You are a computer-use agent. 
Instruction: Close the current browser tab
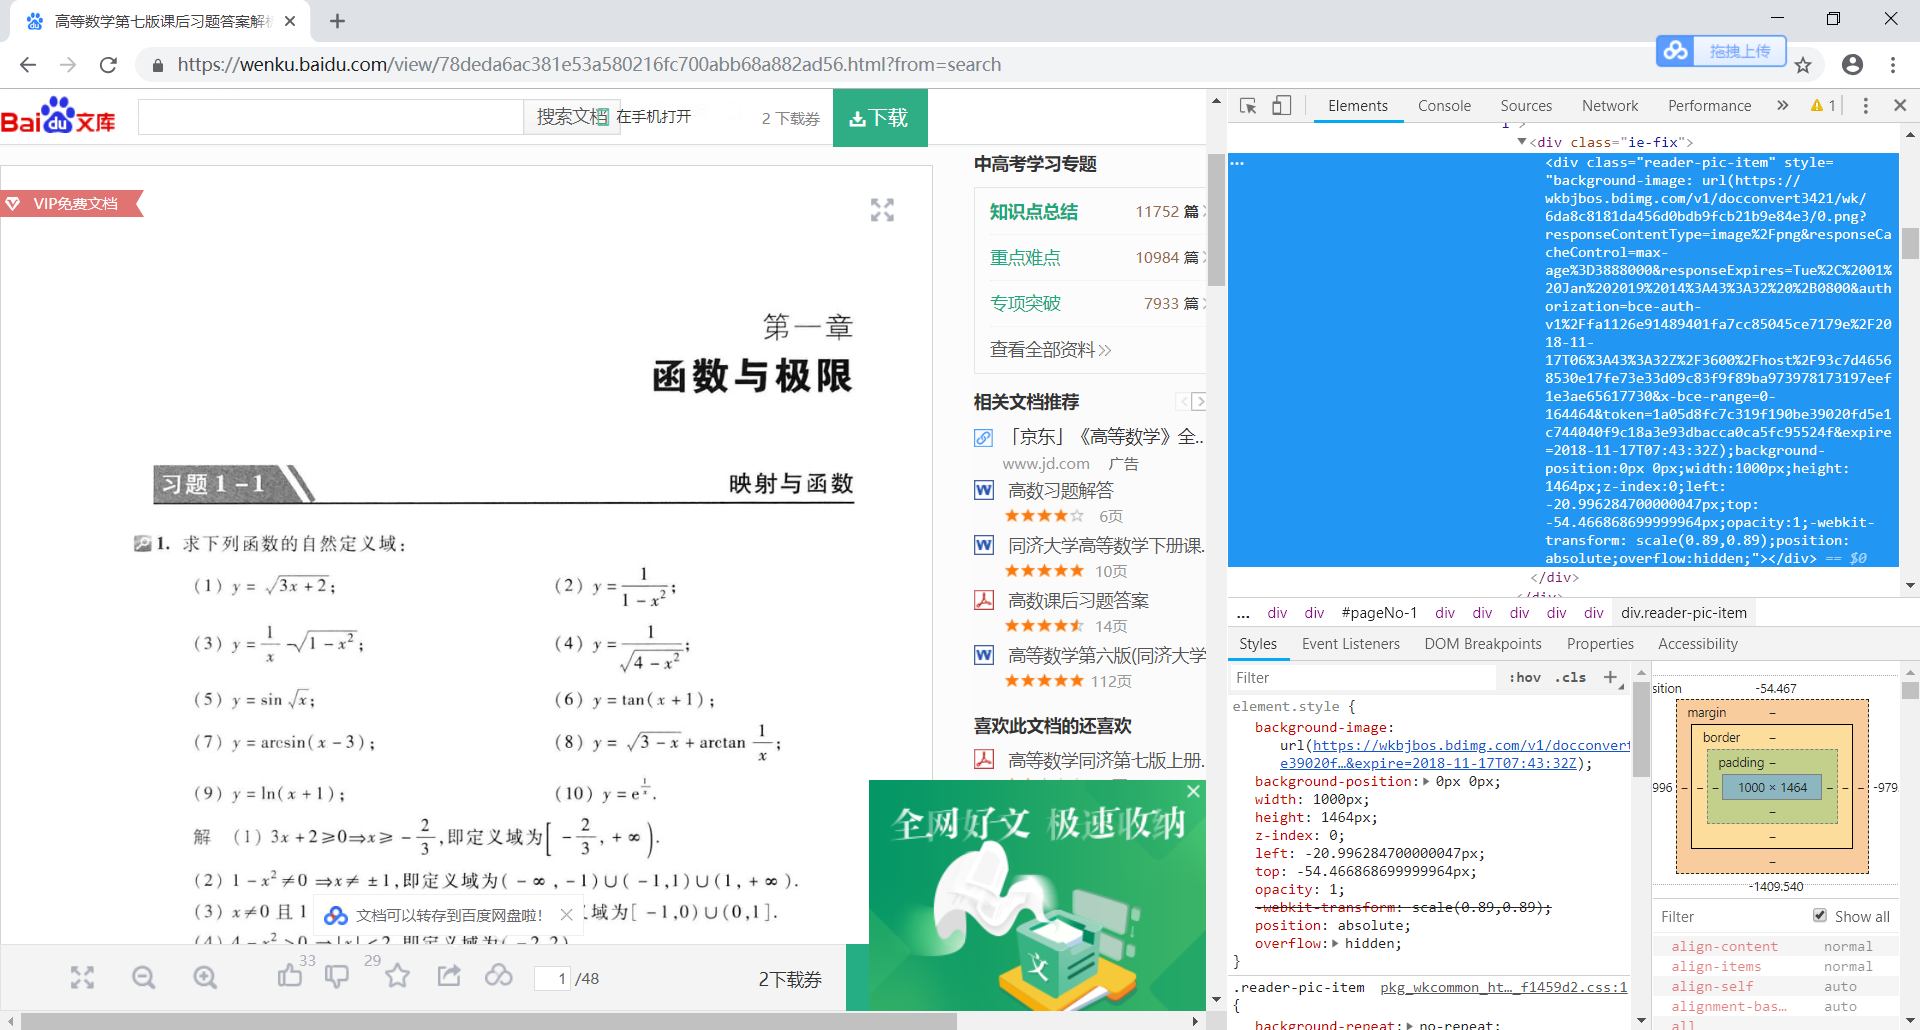coord(290,21)
